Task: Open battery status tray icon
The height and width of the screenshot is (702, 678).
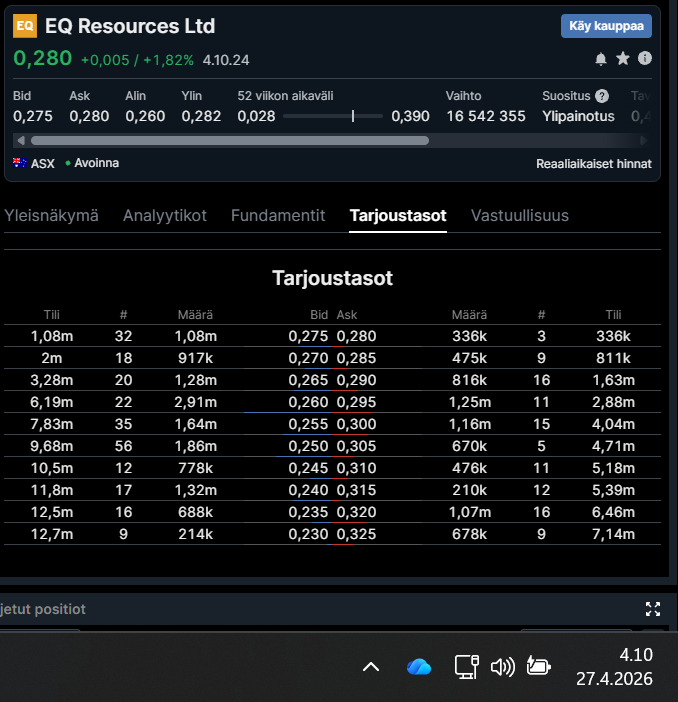Action: (538, 666)
